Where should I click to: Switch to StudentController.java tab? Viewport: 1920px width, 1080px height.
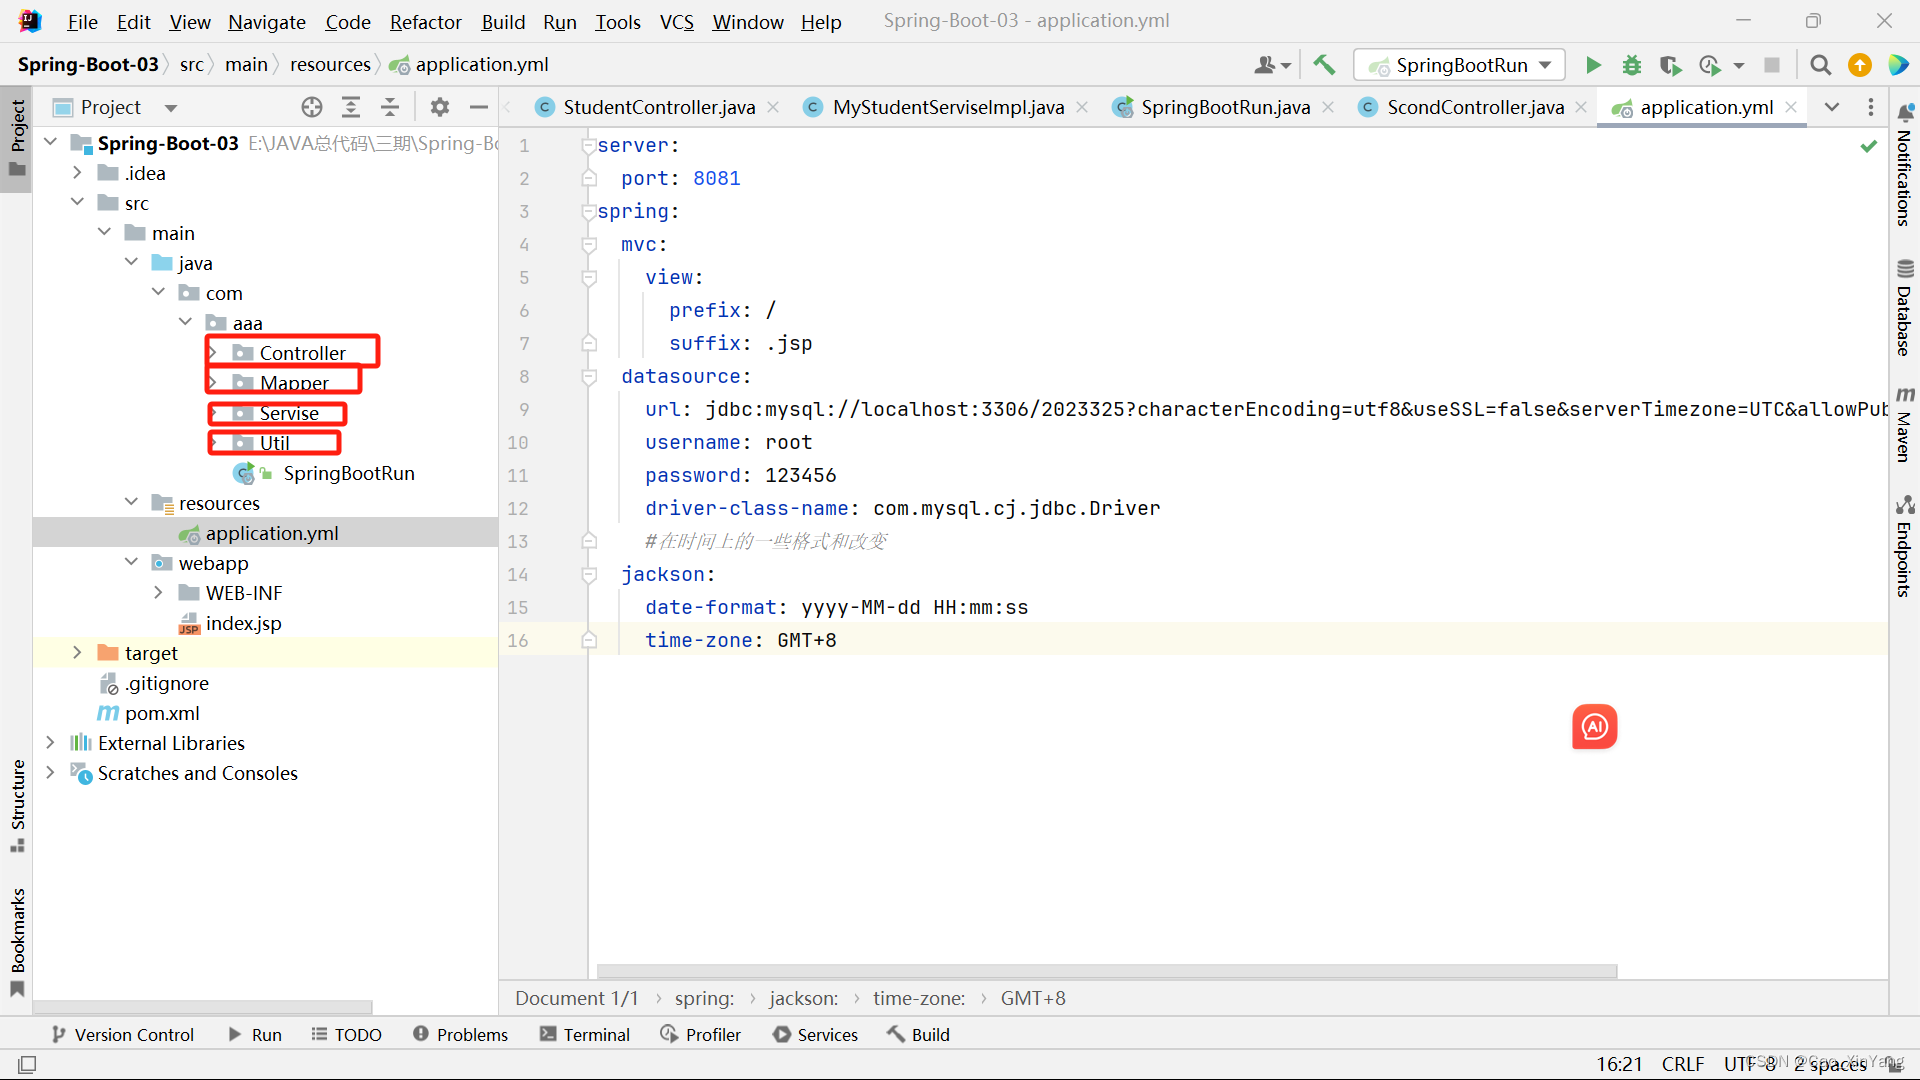click(659, 107)
